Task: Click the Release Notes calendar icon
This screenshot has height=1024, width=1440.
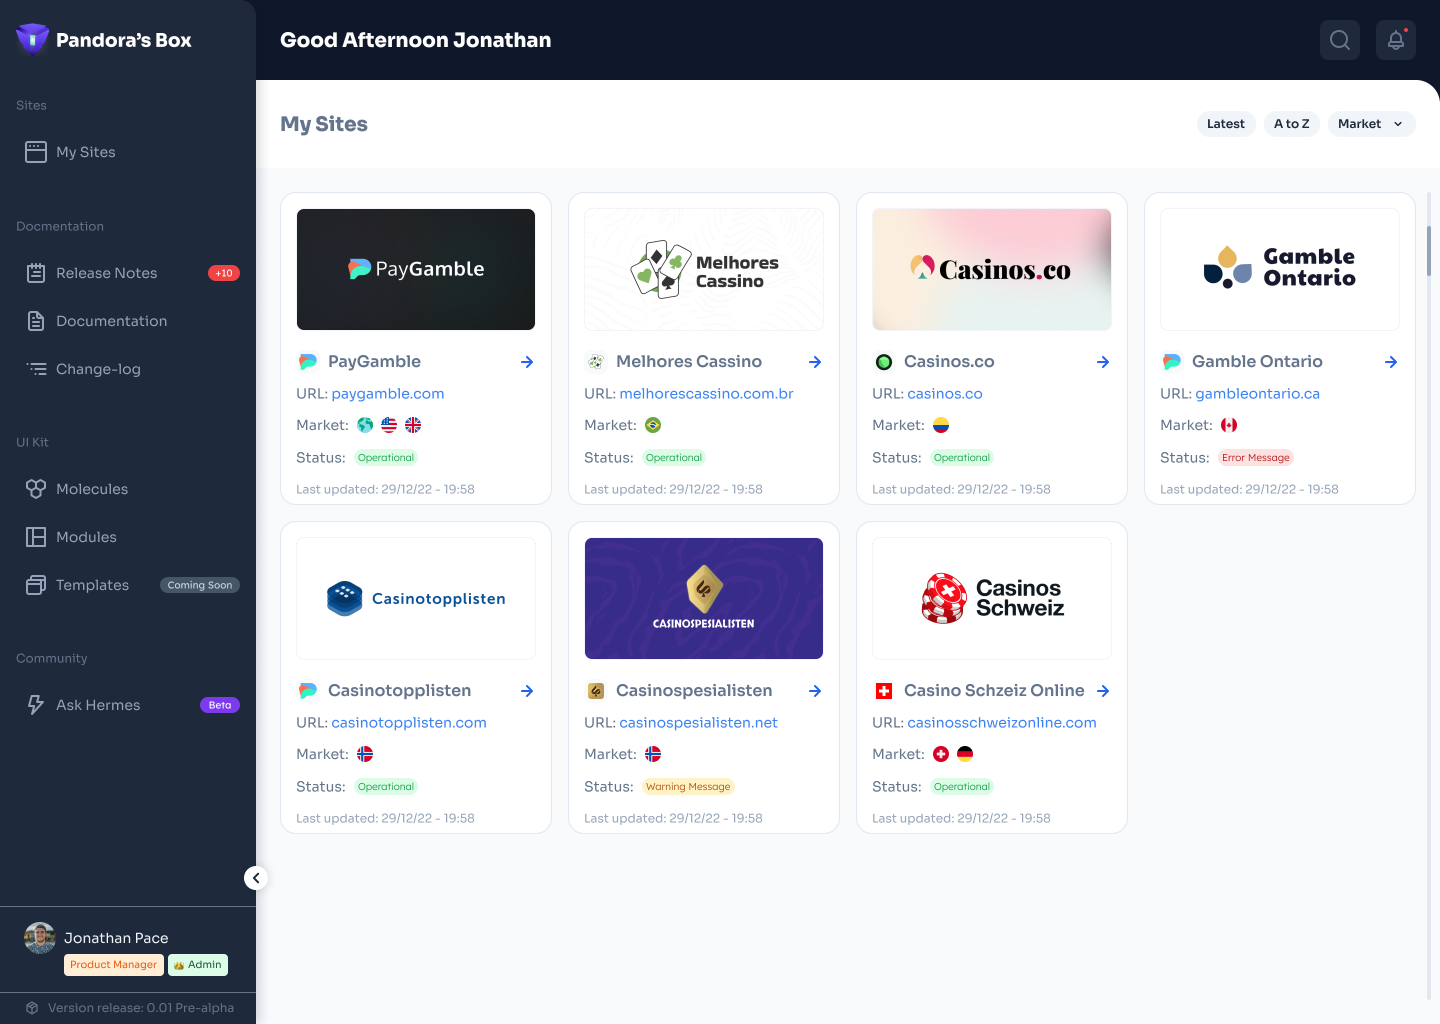Action: click(x=36, y=273)
